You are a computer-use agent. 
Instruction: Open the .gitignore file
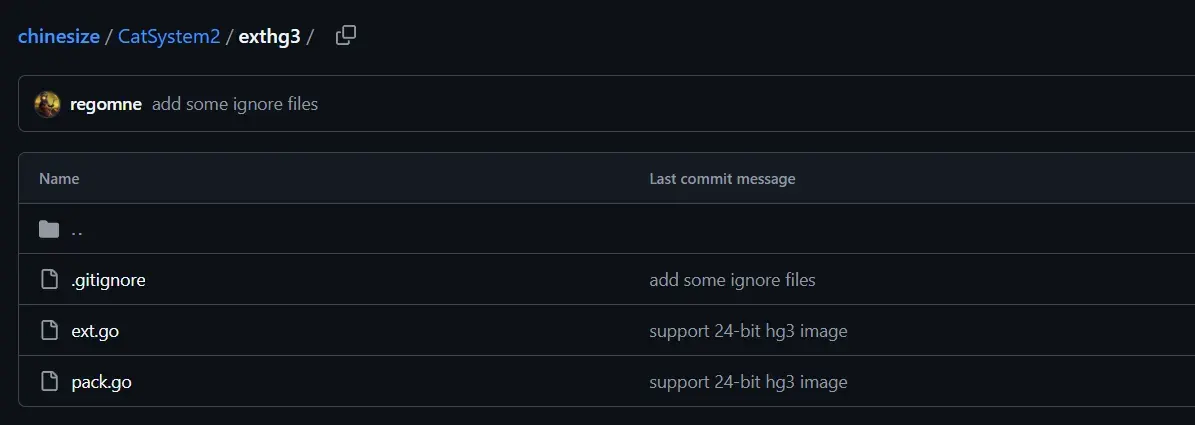point(108,280)
